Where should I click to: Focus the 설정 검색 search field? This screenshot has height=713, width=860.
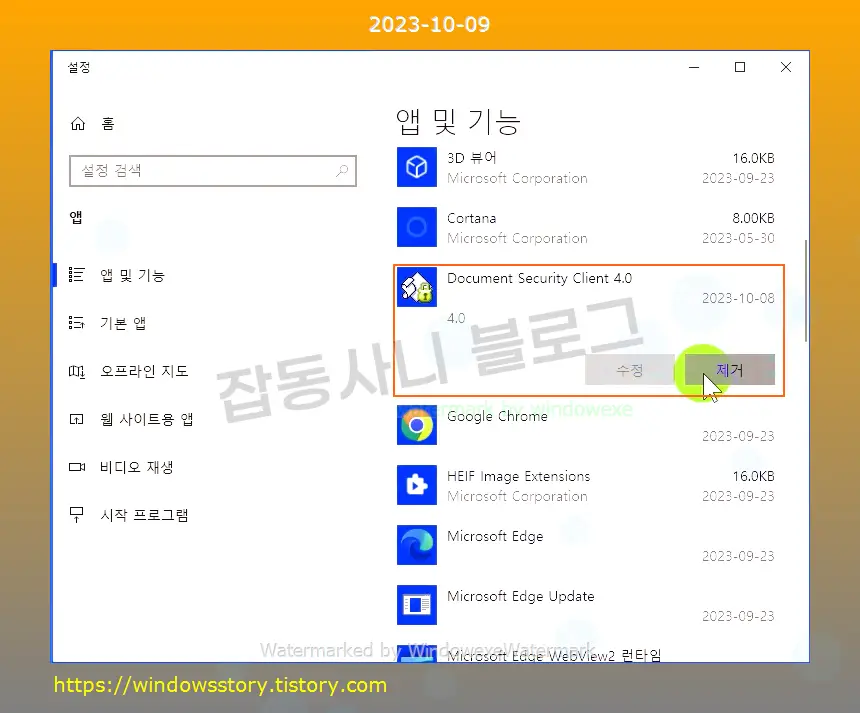213,171
